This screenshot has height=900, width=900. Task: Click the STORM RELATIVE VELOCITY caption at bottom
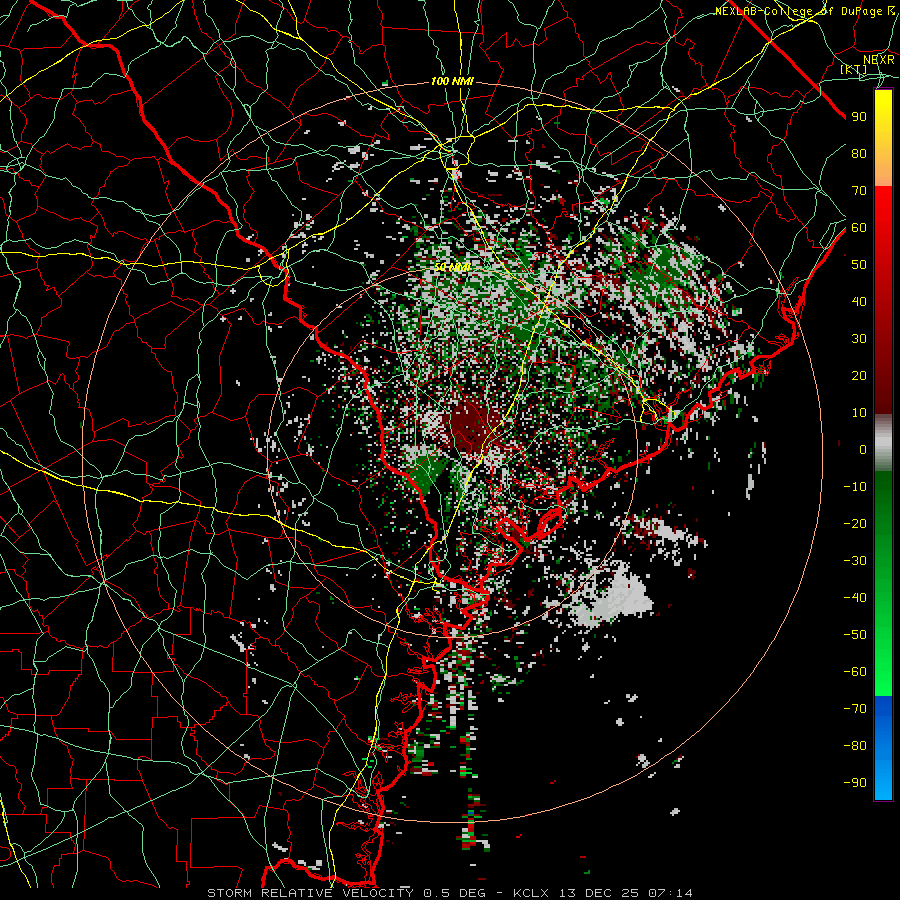click(x=450, y=893)
